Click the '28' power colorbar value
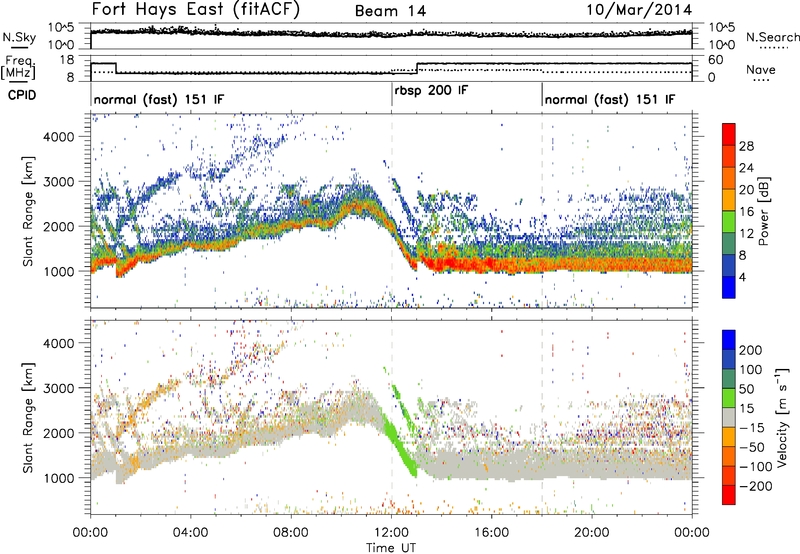This screenshot has width=800, height=554. [746, 146]
